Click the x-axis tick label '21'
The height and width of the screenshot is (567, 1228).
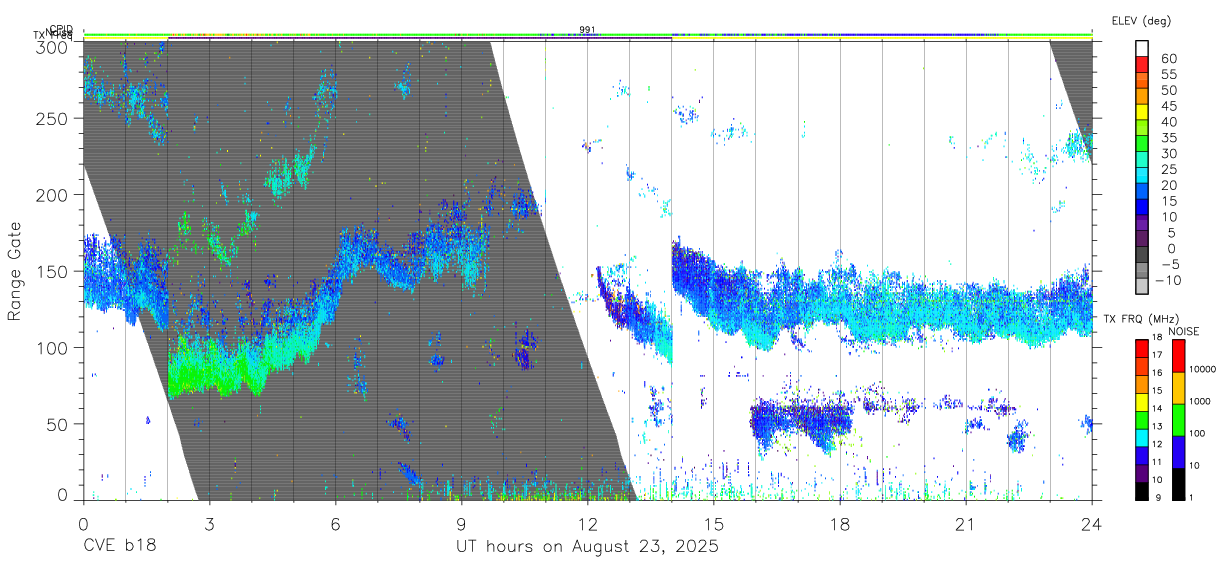(x=965, y=524)
